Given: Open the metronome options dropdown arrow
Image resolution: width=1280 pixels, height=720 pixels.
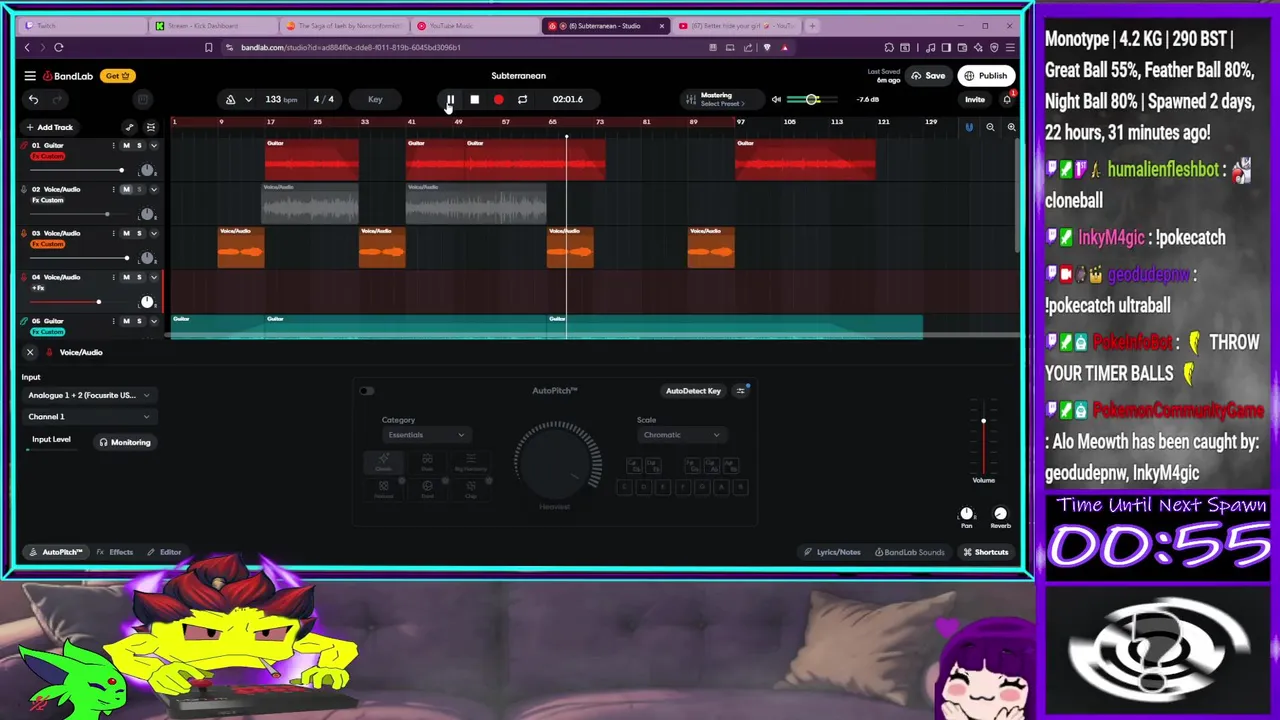Looking at the screenshot, I should tap(248, 99).
